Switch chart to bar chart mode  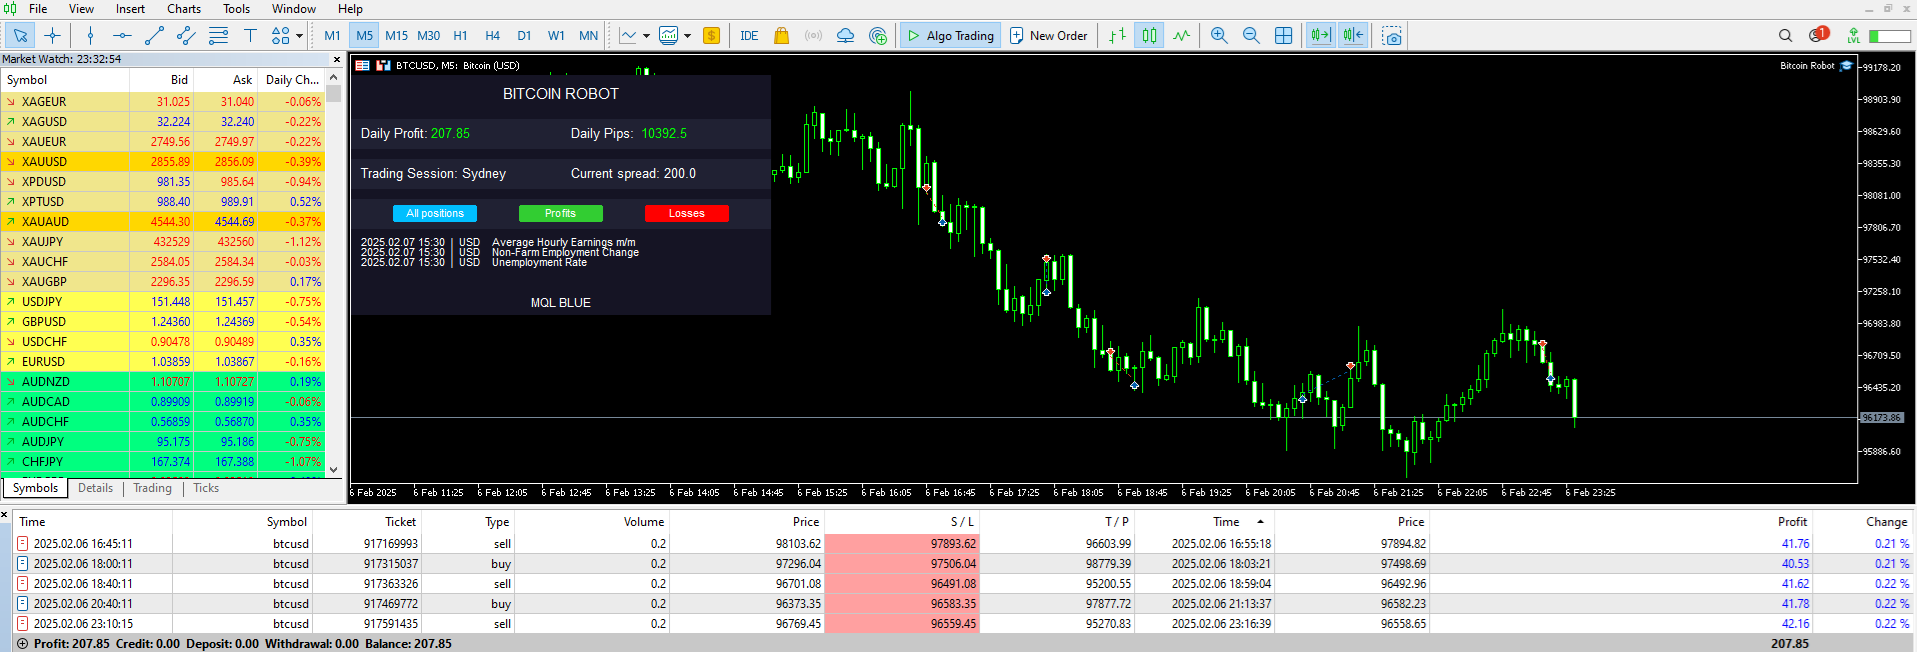click(x=1117, y=36)
